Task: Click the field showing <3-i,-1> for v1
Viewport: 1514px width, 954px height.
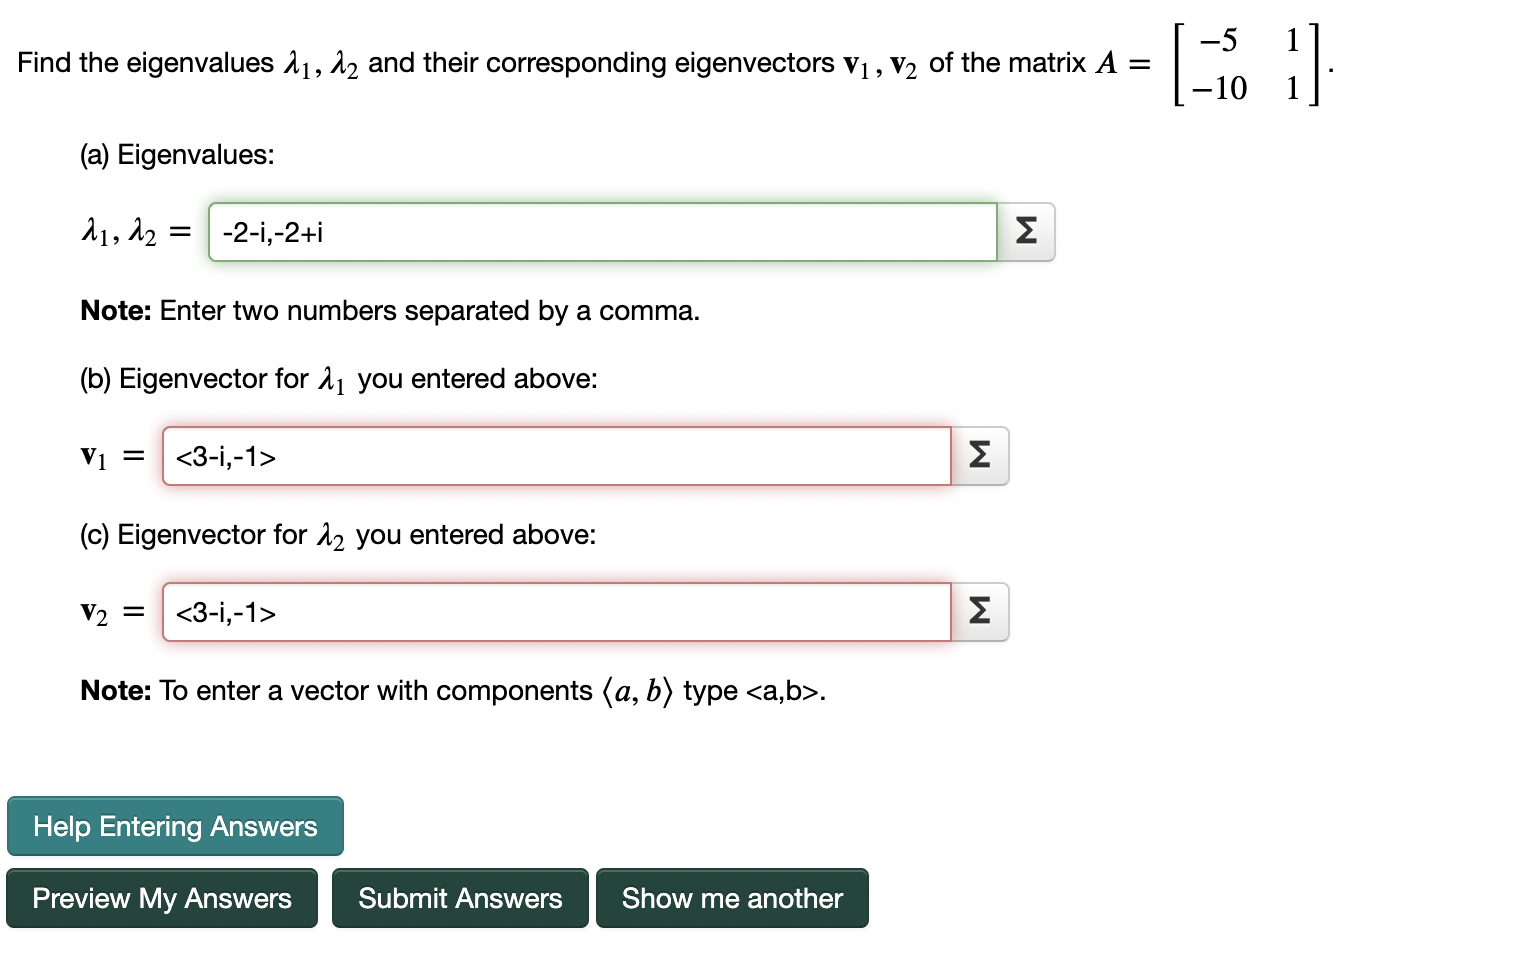Action: click(556, 455)
